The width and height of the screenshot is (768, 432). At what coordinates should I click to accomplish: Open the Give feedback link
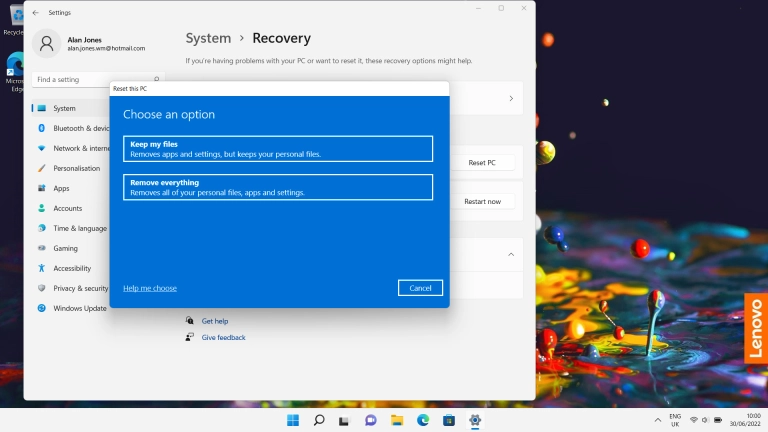coord(223,338)
